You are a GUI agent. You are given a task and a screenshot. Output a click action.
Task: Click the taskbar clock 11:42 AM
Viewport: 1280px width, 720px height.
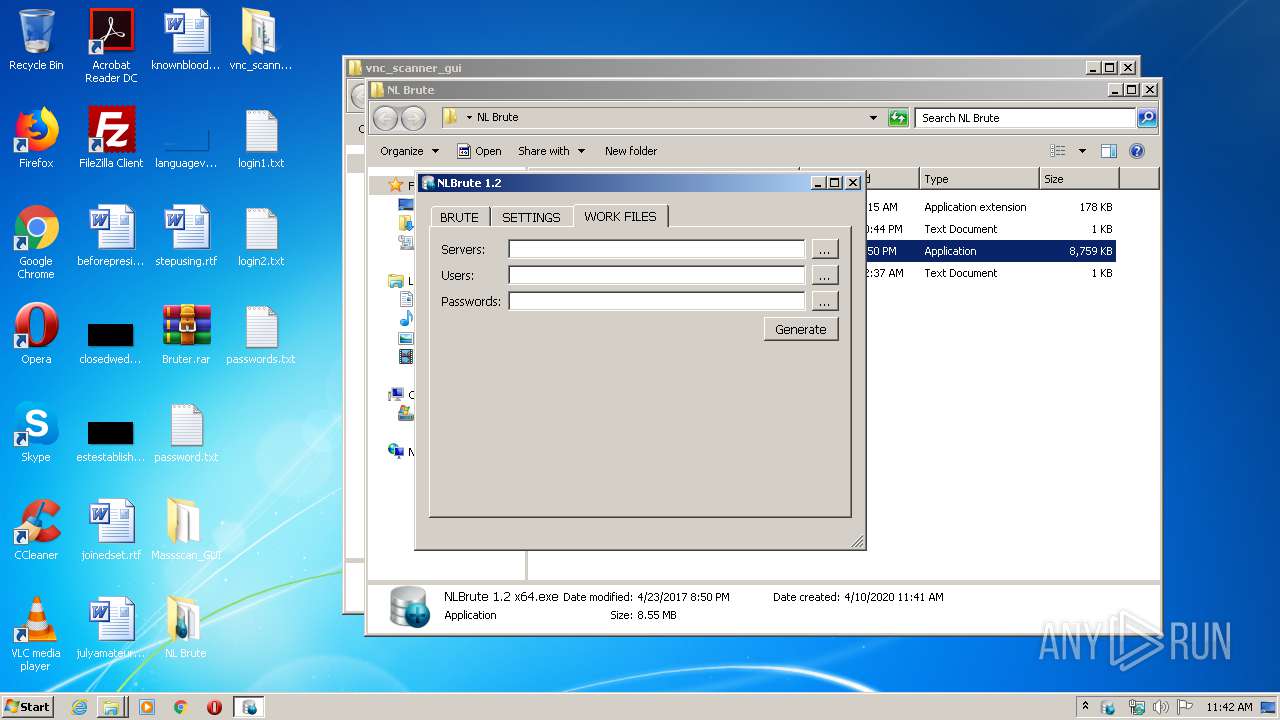pyautogui.click(x=1229, y=707)
